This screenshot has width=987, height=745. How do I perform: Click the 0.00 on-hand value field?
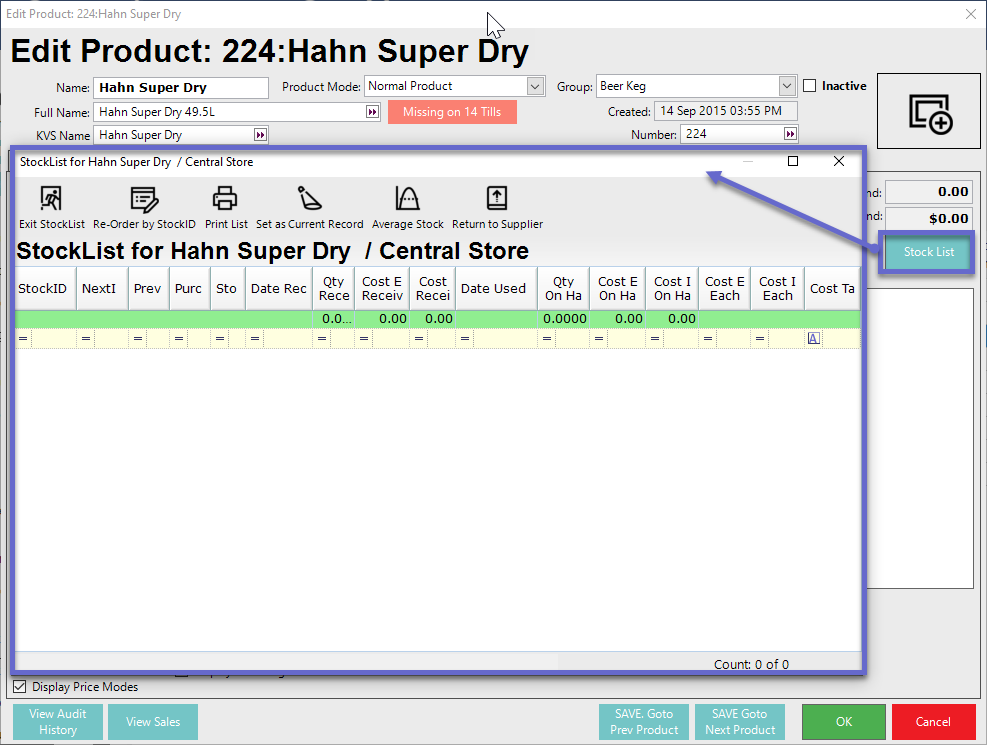929,192
